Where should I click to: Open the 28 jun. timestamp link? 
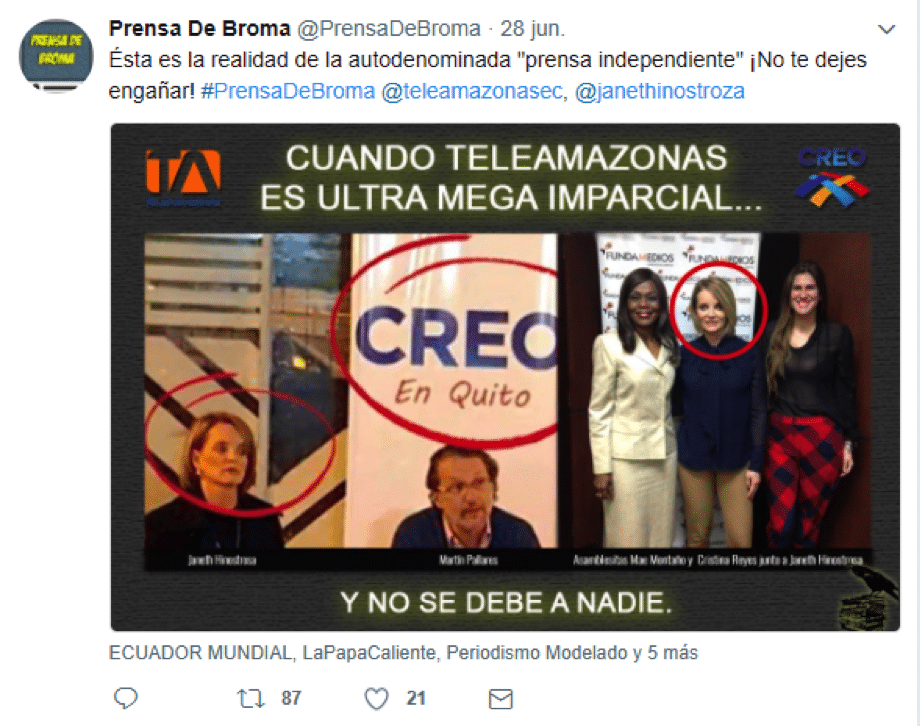pyautogui.click(x=532, y=28)
